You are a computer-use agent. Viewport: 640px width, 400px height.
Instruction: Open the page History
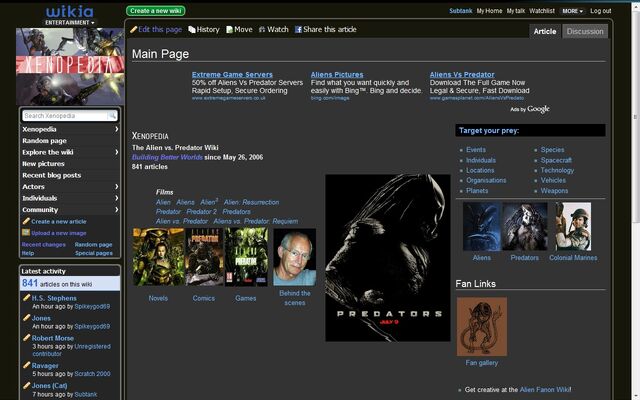click(204, 29)
